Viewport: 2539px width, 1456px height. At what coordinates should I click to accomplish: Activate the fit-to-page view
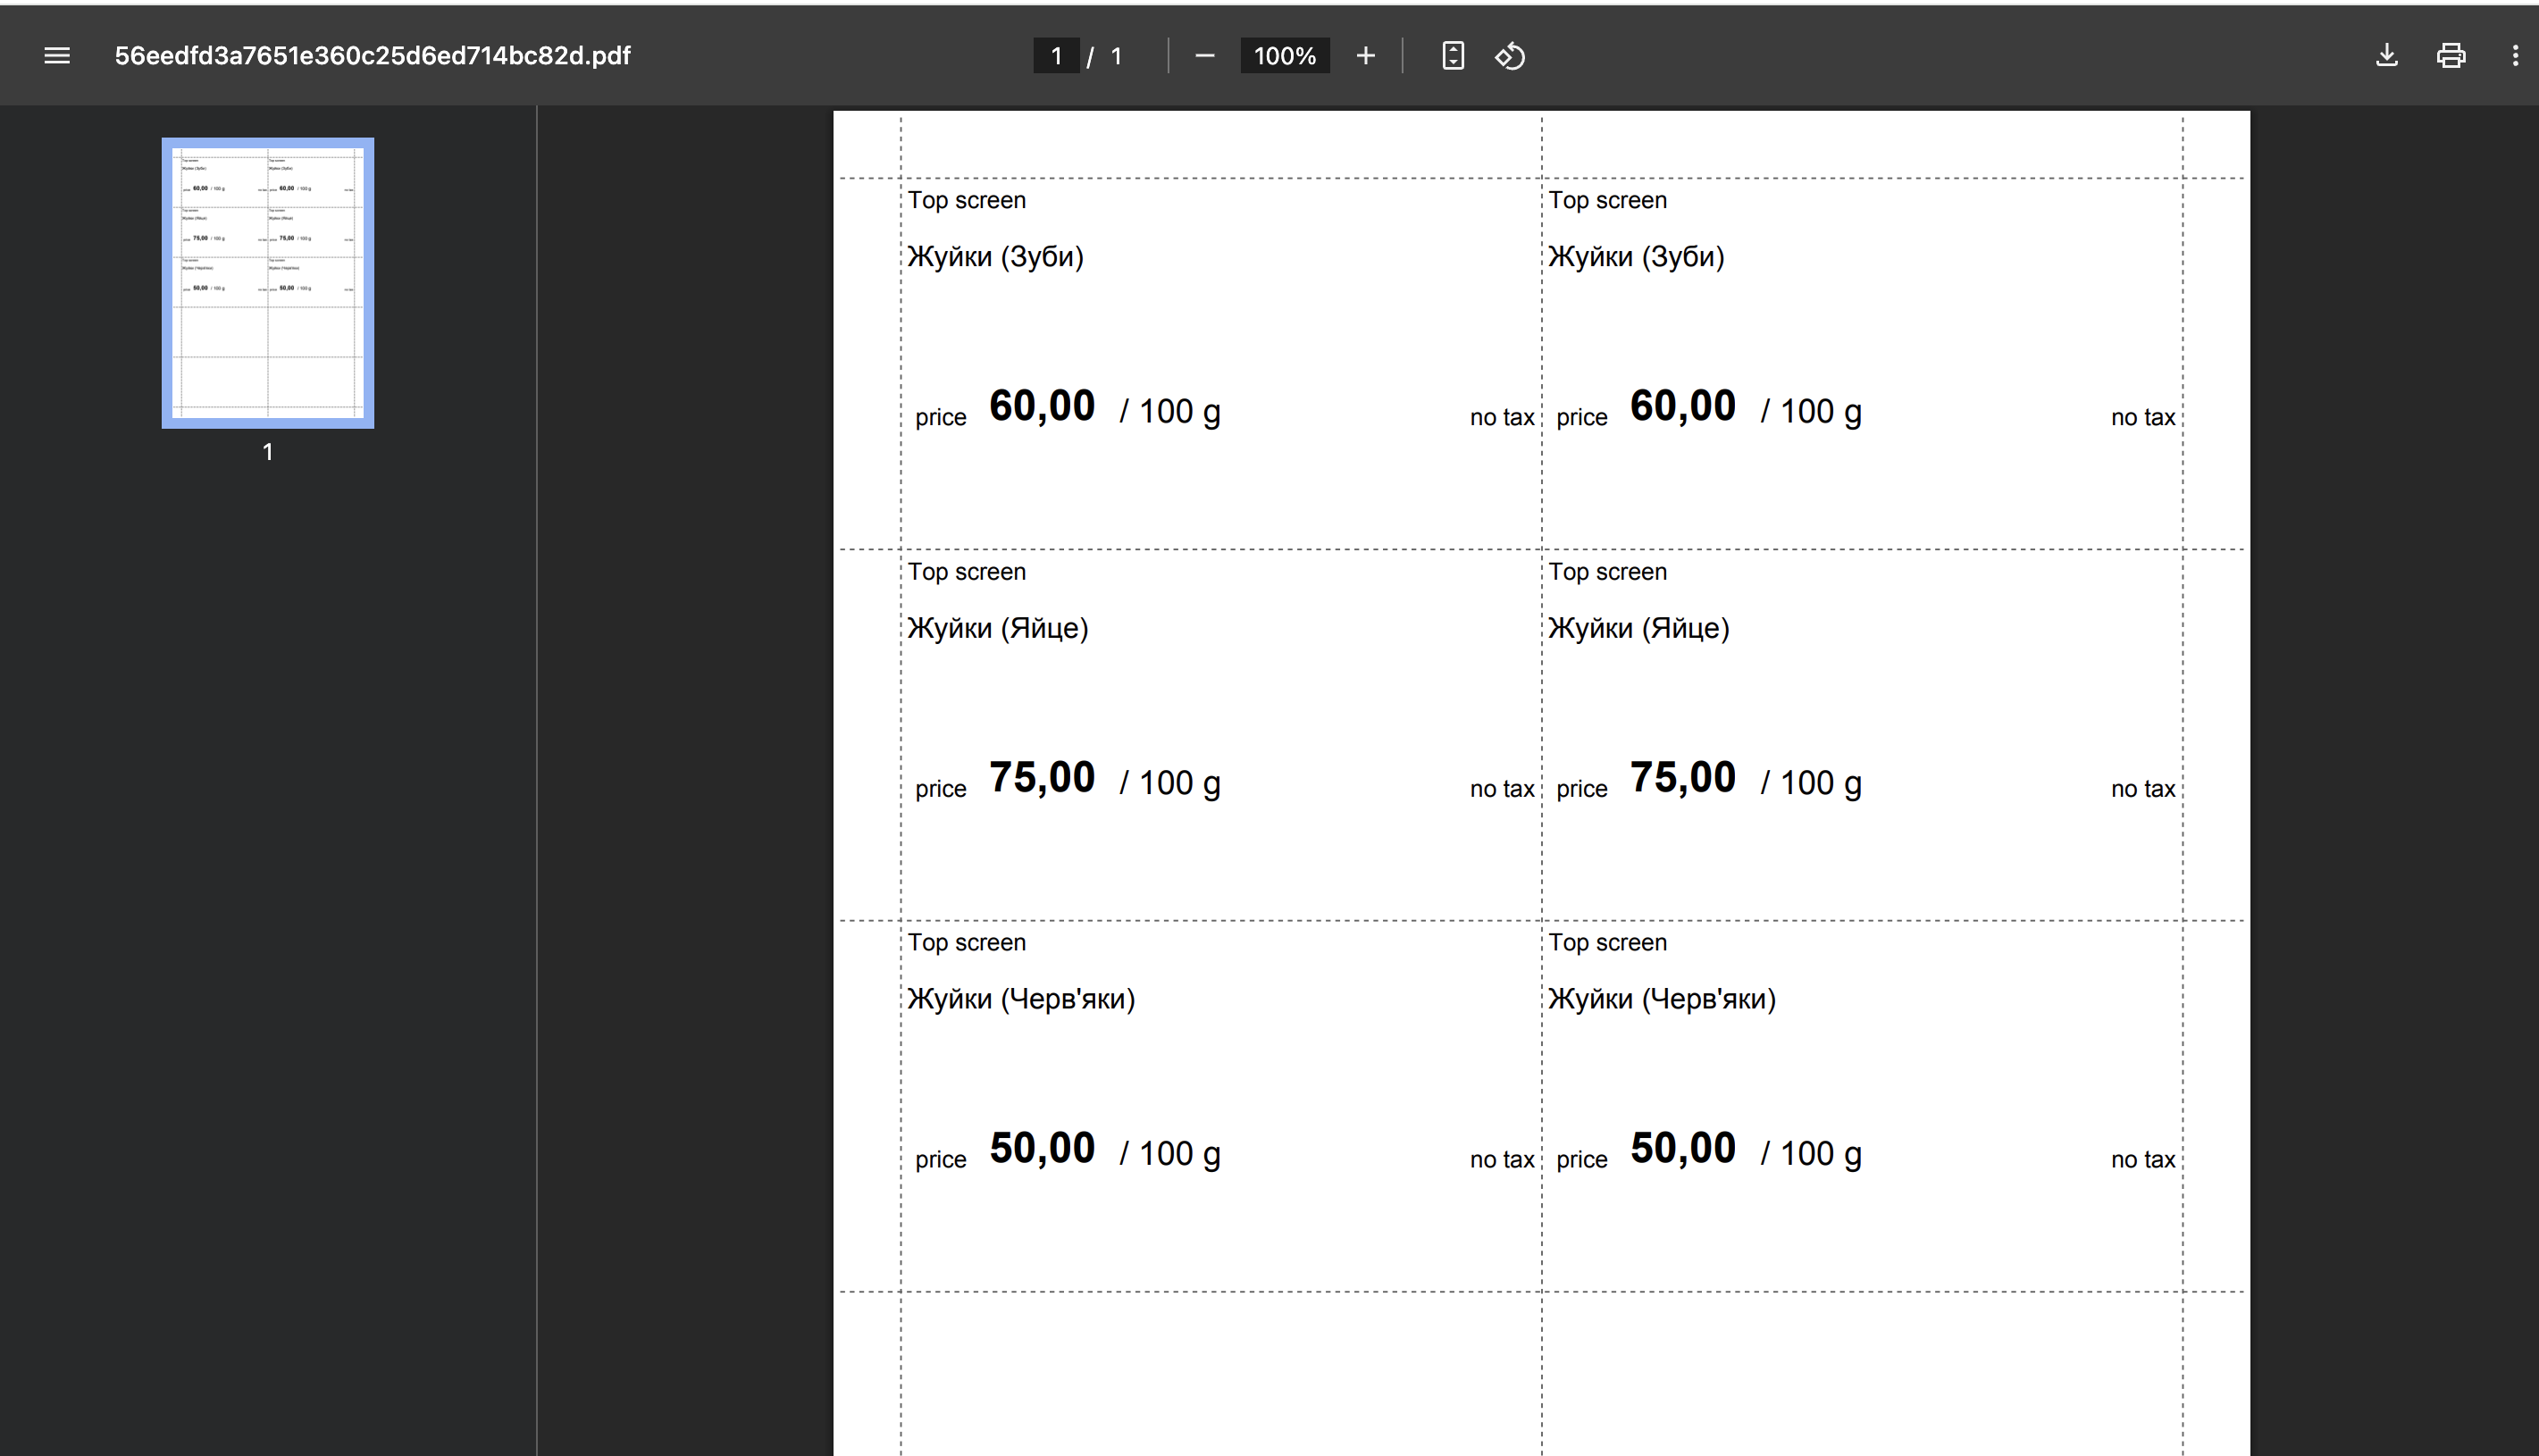pos(1452,55)
